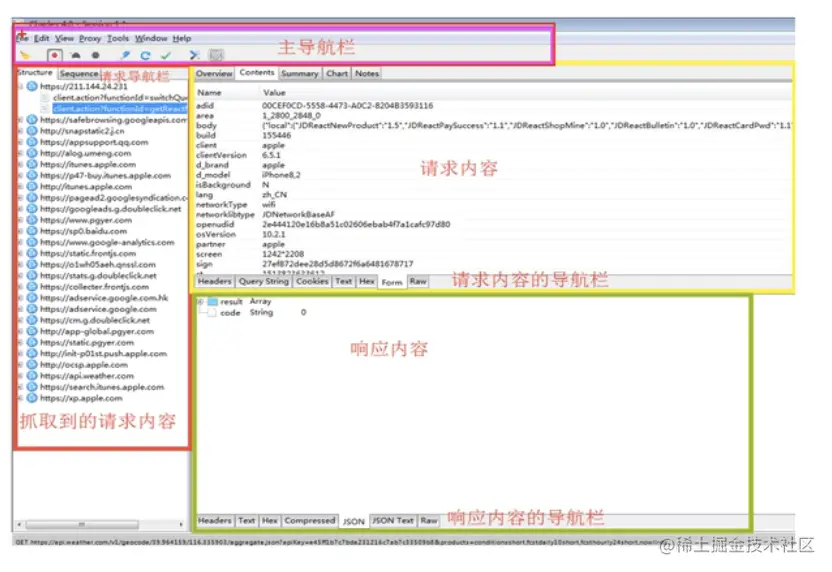Expand the result Array node in the response
The width and height of the screenshot is (832, 572).
(201, 301)
